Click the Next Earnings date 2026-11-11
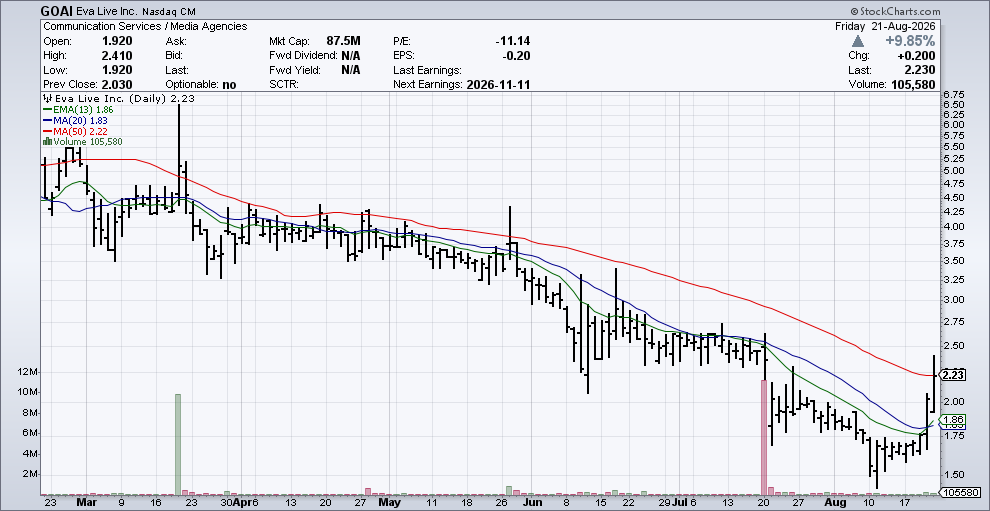 click(x=498, y=84)
